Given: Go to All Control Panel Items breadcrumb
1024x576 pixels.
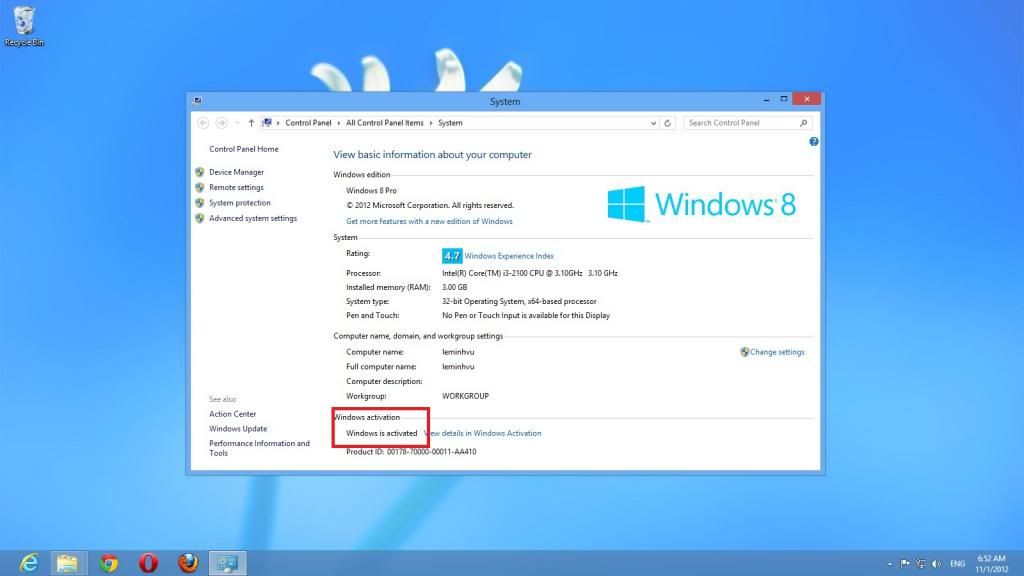Looking at the screenshot, I should point(385,123).
